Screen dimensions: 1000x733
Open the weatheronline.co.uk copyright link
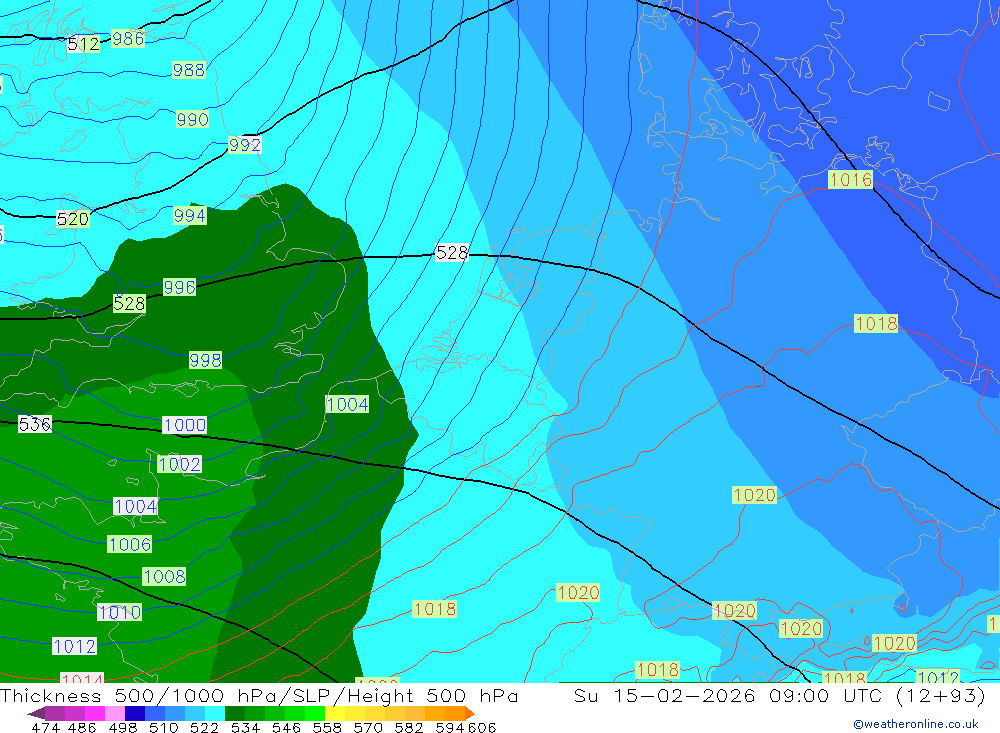(x=916, y=724)
